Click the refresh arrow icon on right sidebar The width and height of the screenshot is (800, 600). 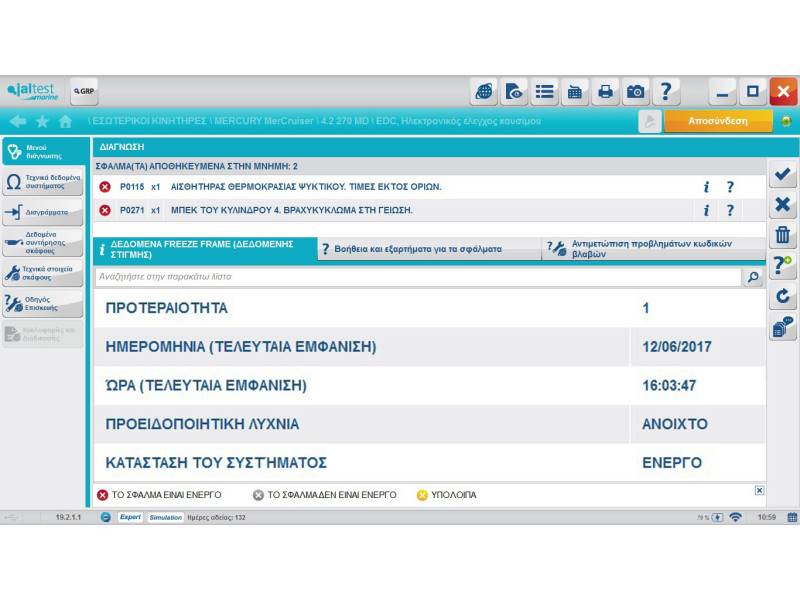coord(783,297)
